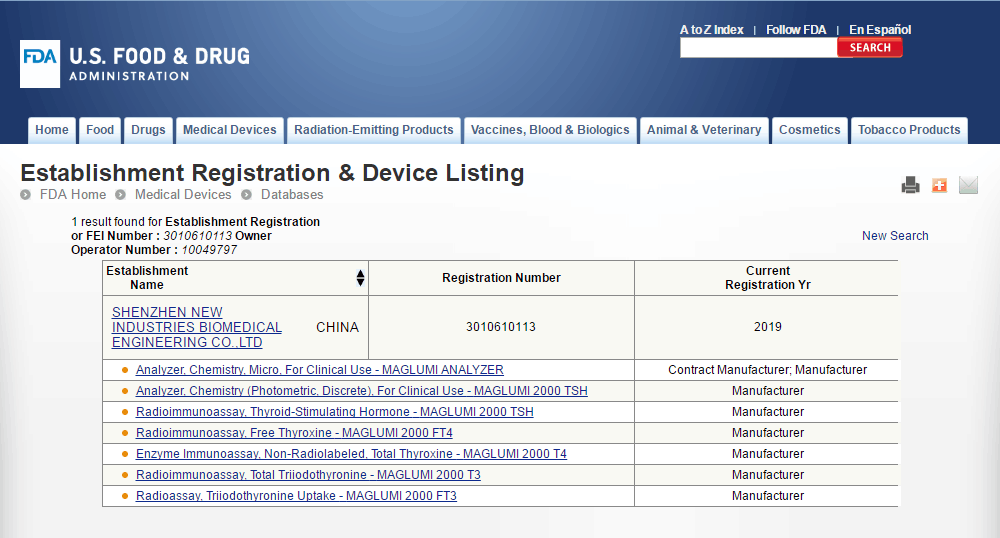The image size is (1000, 538).
Task: Open Vaccines, Blood & Biologics tab
Action: click(x=550, y=130)
